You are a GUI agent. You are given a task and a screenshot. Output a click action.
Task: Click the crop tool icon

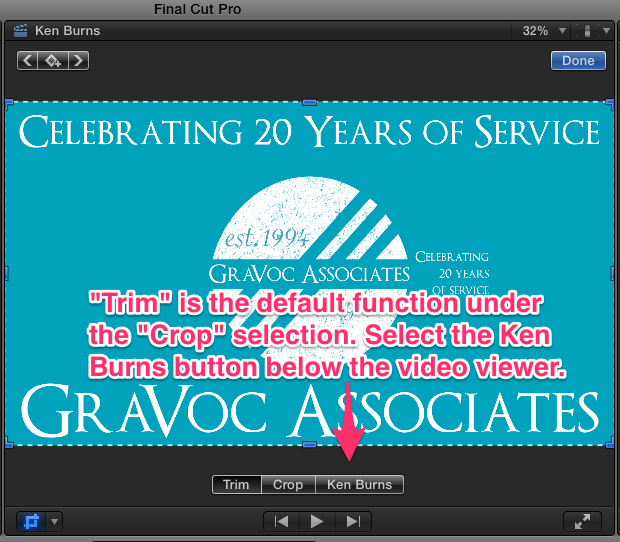31,521
